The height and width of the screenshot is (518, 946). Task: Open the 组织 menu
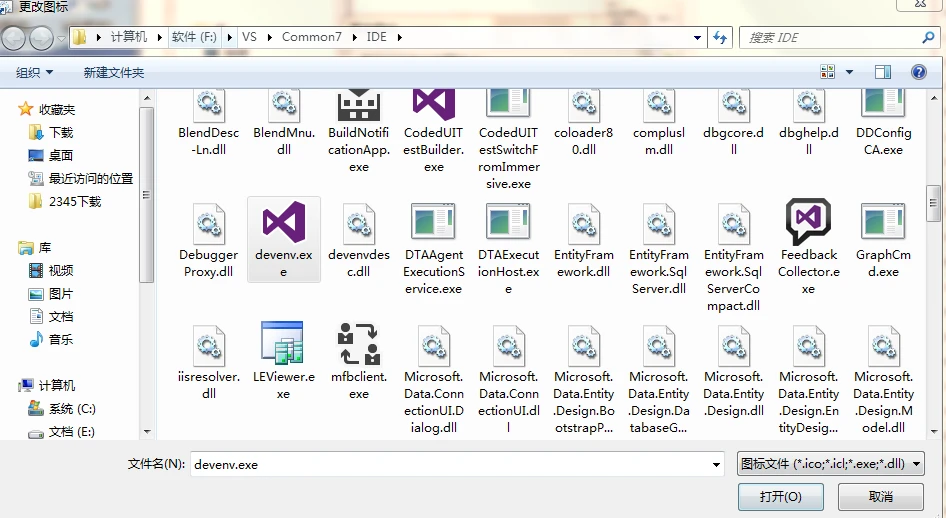pyautogui.click(x=34, y=72)
